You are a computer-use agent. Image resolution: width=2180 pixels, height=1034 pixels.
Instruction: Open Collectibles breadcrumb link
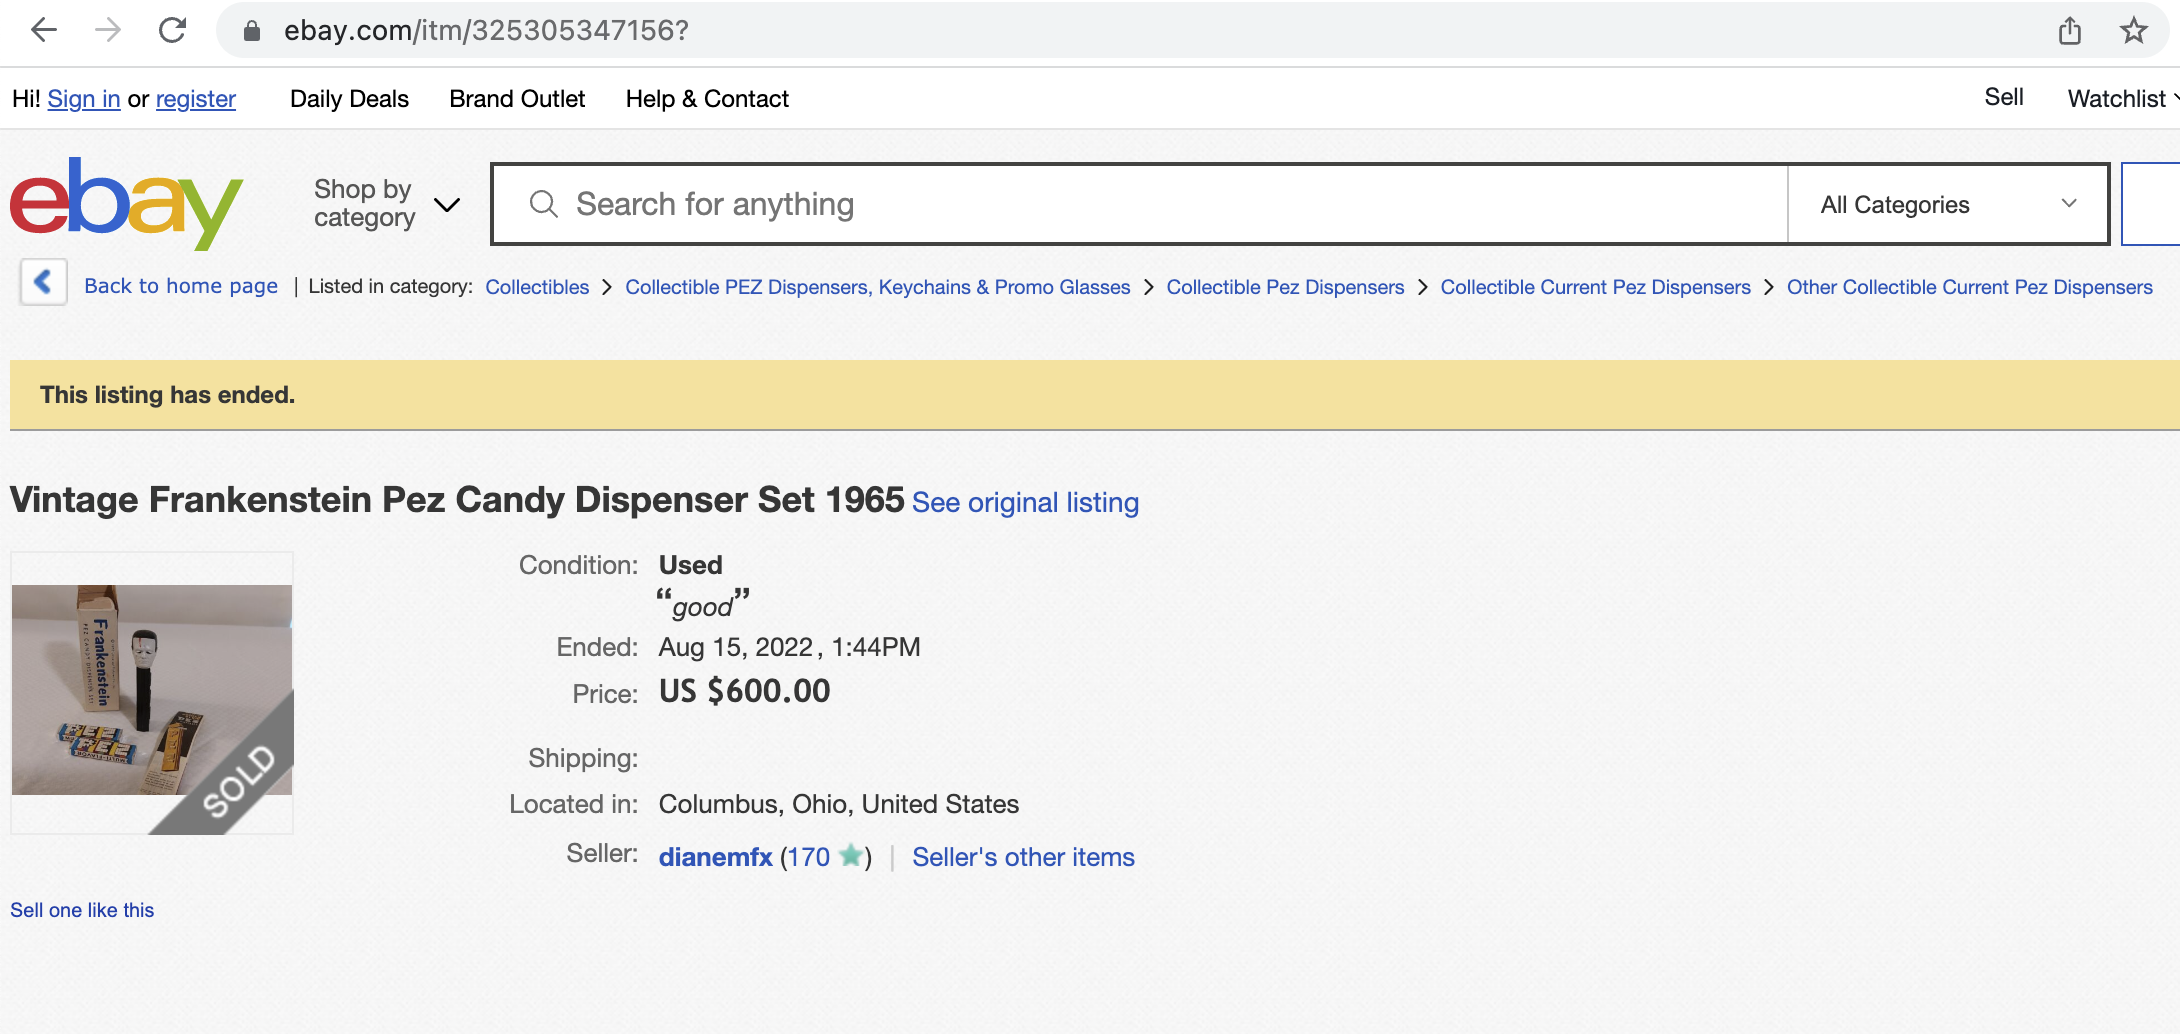point(537,287)
